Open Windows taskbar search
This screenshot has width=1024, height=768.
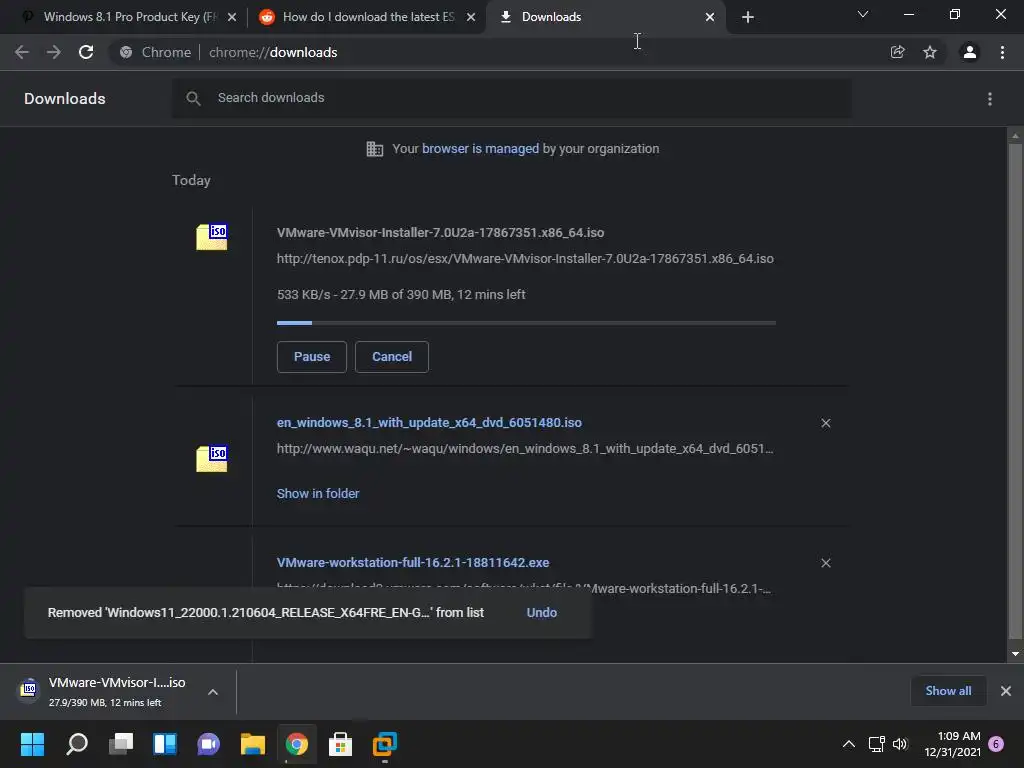(x=77, y=744)
